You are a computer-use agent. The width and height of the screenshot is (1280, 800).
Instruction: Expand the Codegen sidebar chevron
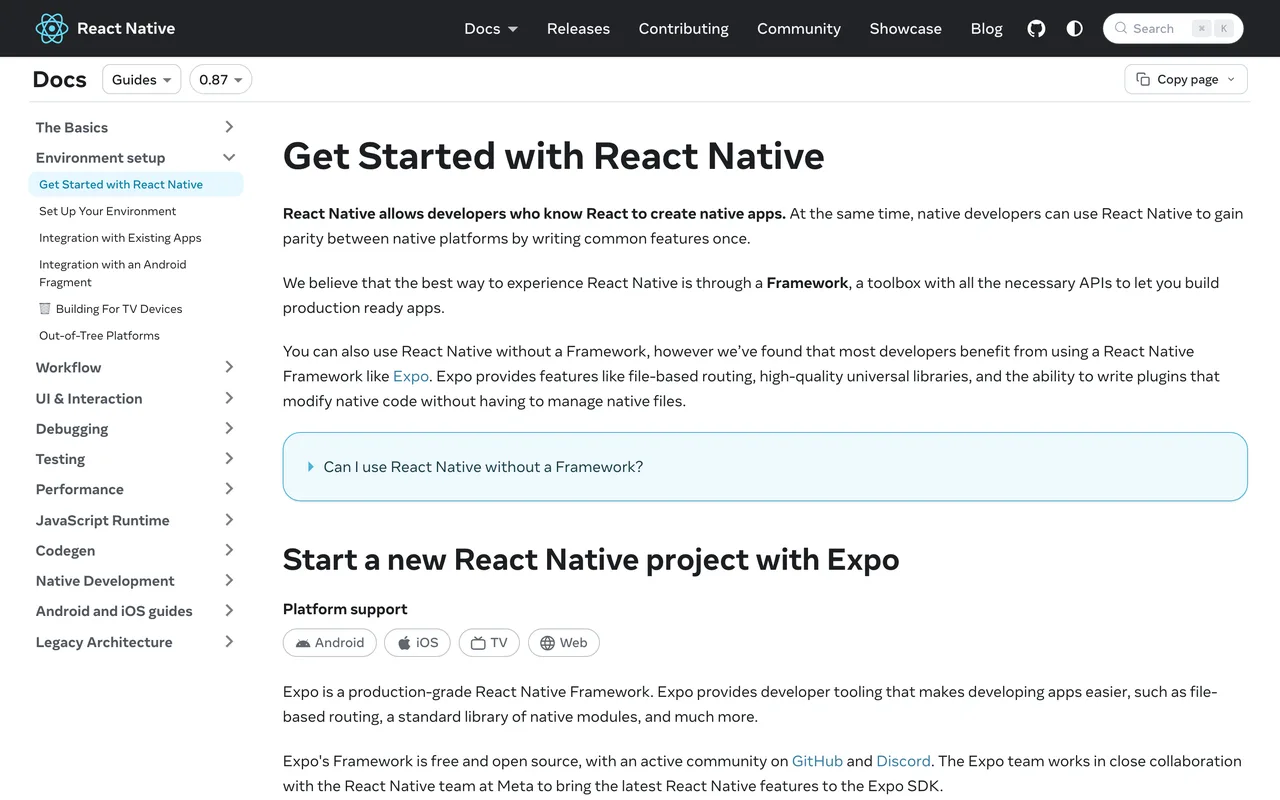coord(229,550)
